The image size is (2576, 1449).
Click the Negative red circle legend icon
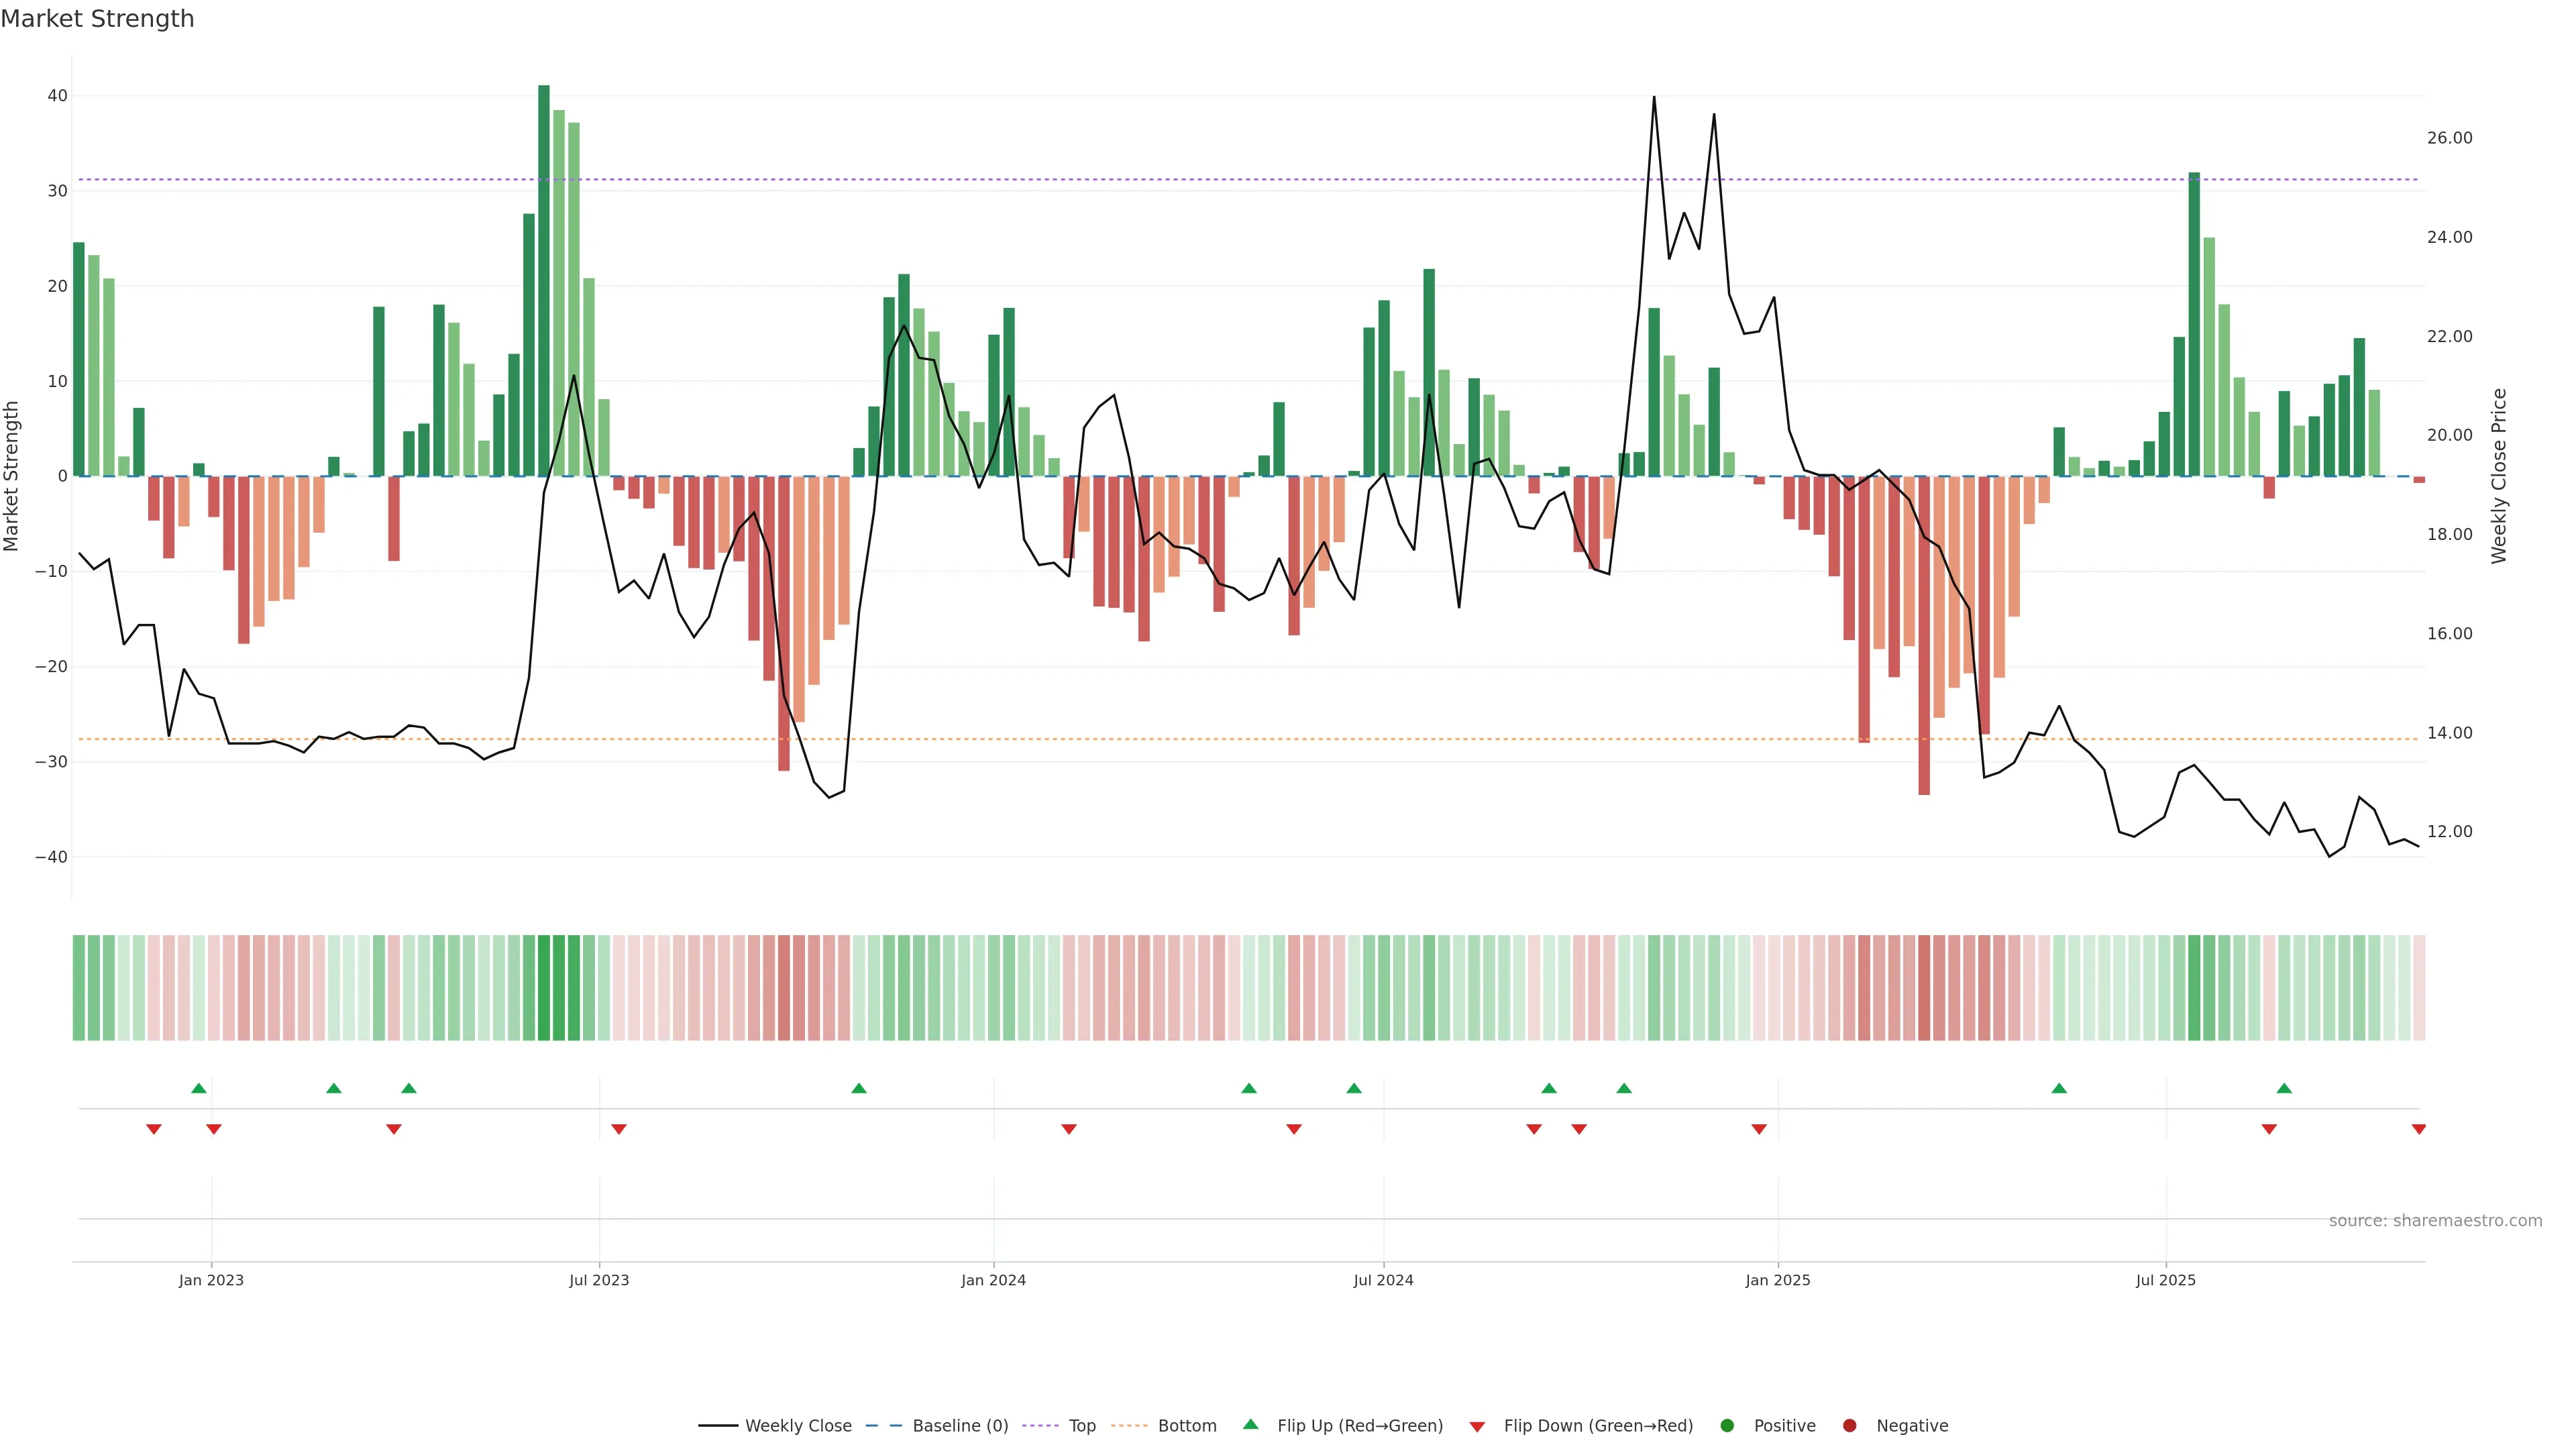tap(1849, 1426)
